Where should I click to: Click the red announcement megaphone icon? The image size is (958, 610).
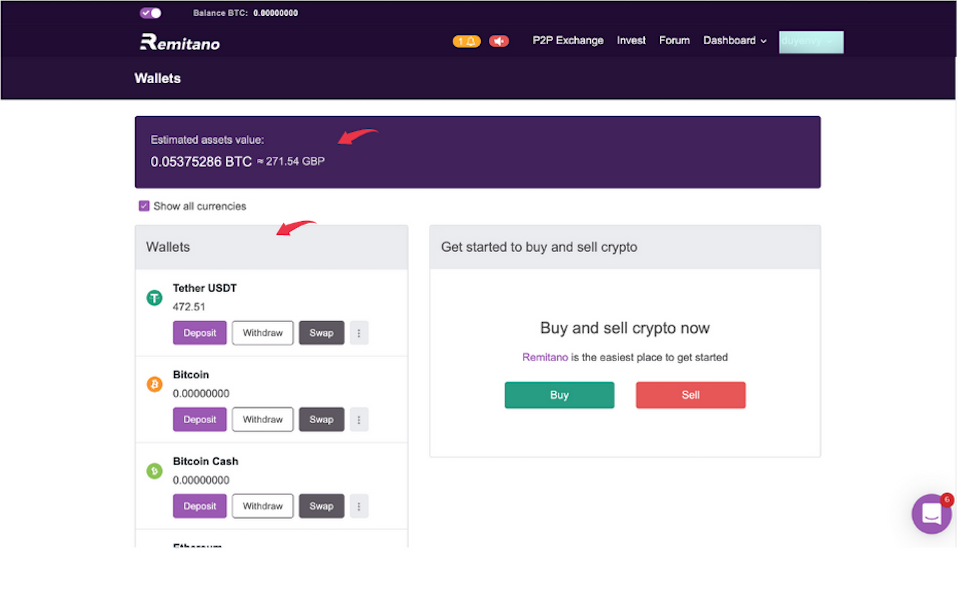pyautogui.click(x=499, y=41)
